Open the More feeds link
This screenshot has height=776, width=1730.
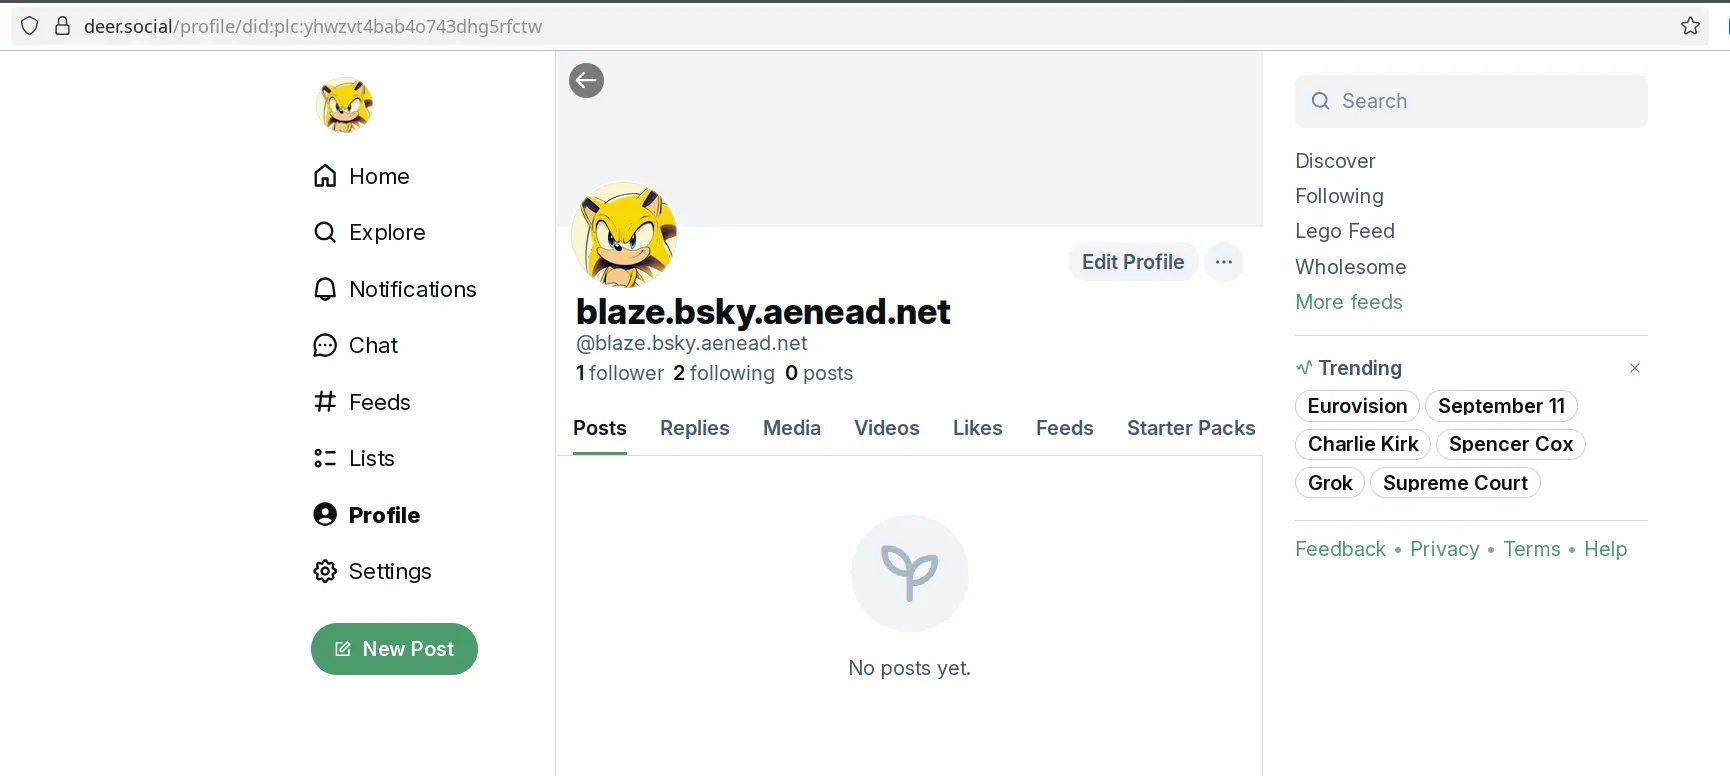[x=1349, y=302]
